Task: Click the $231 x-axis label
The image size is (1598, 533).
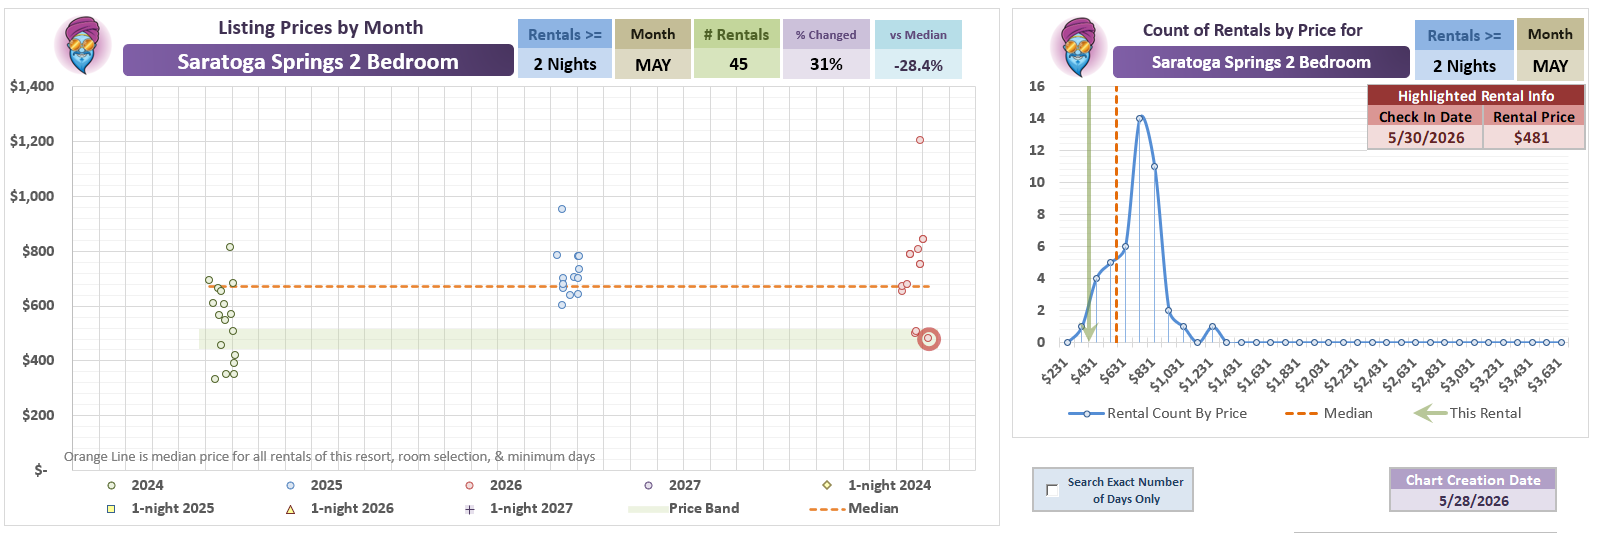Action: click(x=1055, y=370)
